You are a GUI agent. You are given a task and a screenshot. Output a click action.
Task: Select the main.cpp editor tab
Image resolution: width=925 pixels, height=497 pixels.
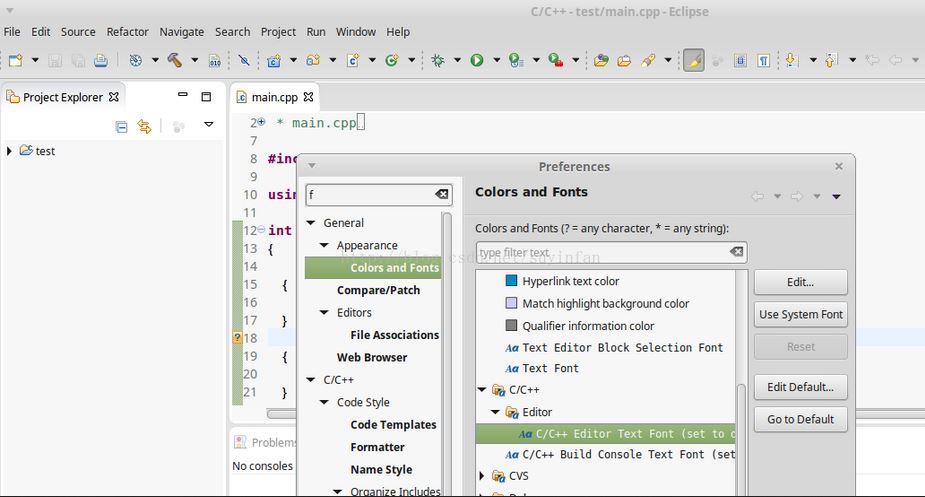(x=275, y=97)
